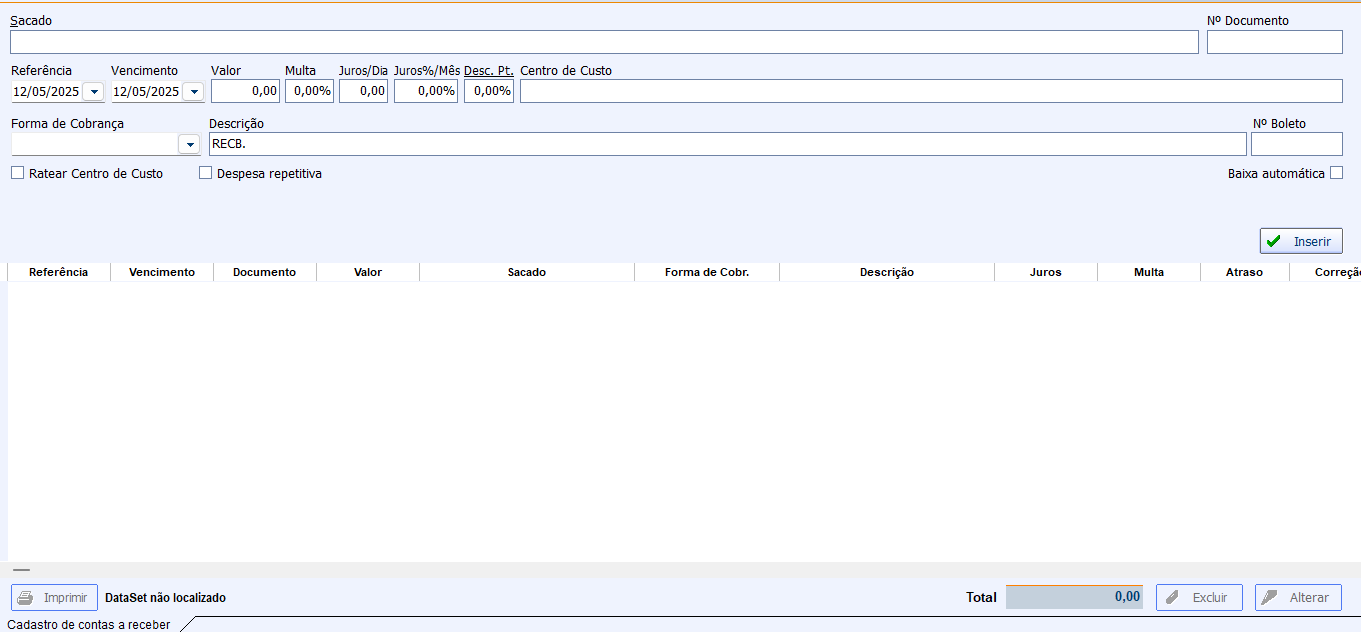Click the Inserir button with green checkmark
Image resolution: width=1361 pixels, height=632 pixels.
(1300, 241)
